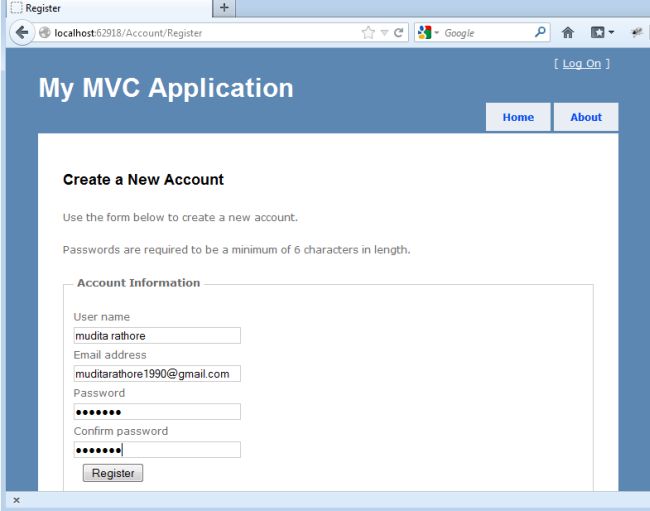The height and width of the screenshot is (511, 650).
Task: Click the localhost URL address field
Action: click(199, 33)
